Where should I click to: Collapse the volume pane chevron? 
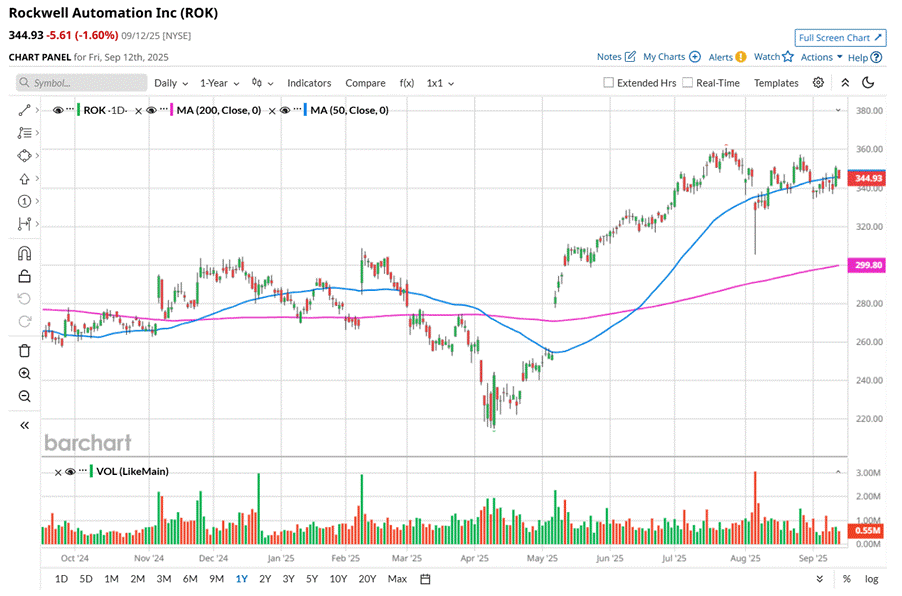[x=838, y=472]
